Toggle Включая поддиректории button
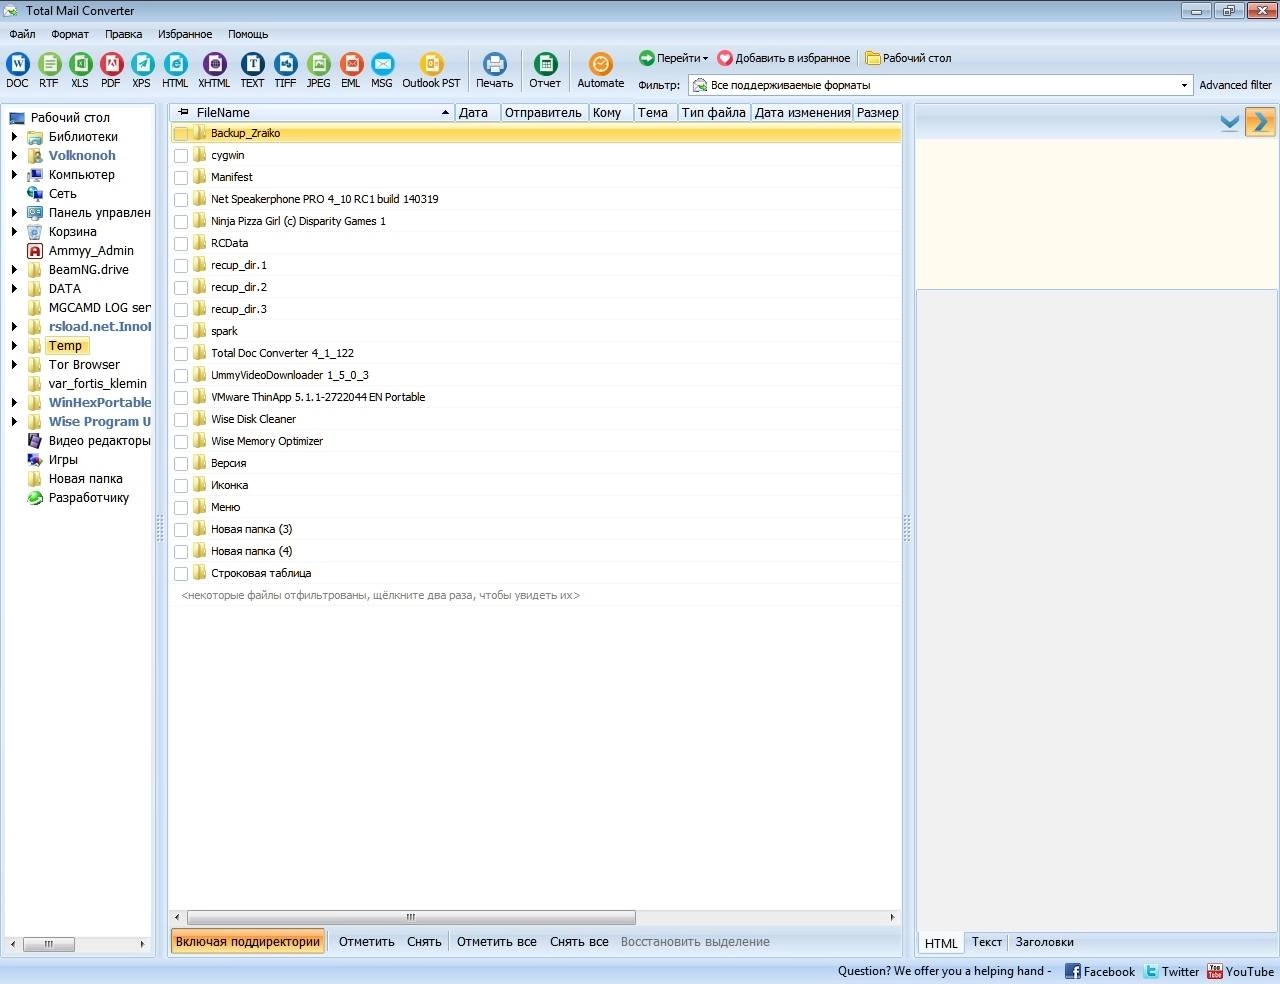This screenshot has height=984, width=1280. 248,942
